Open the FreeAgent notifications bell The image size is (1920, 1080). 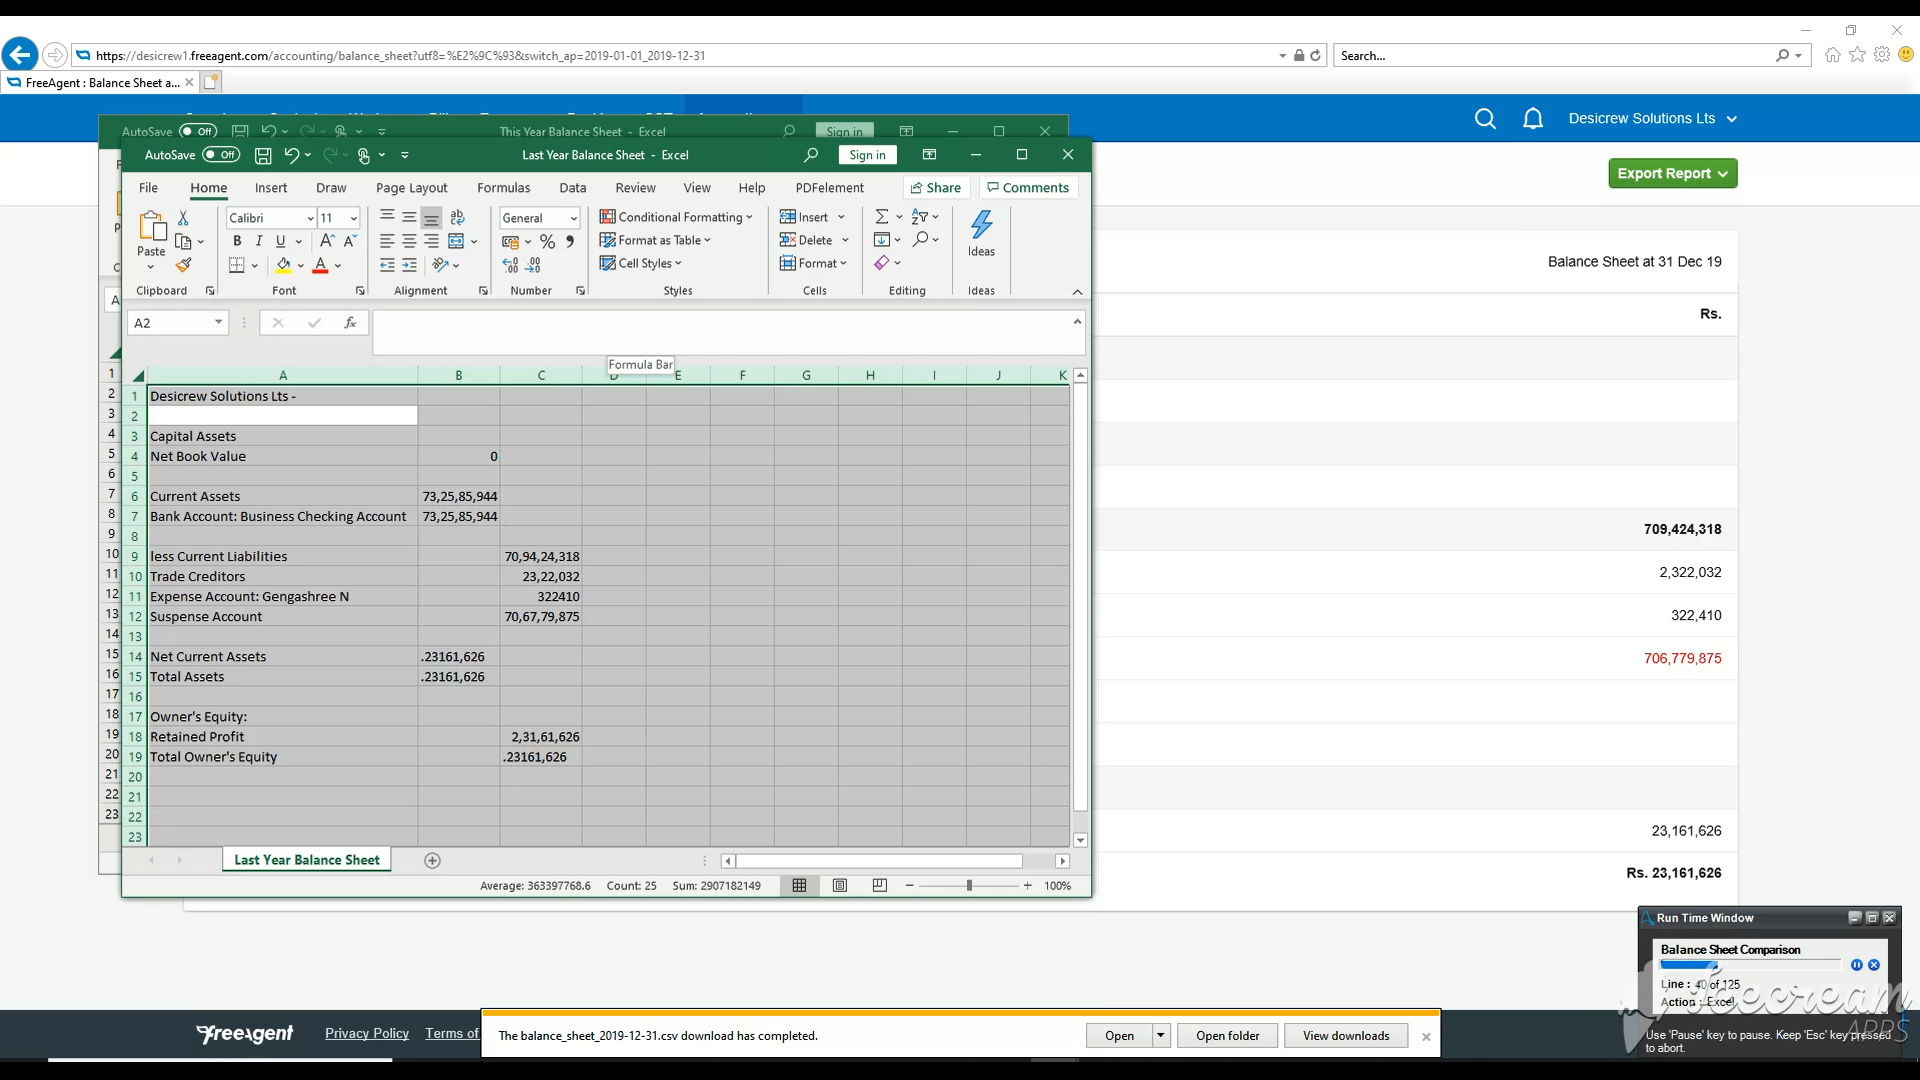[1532, 119]
